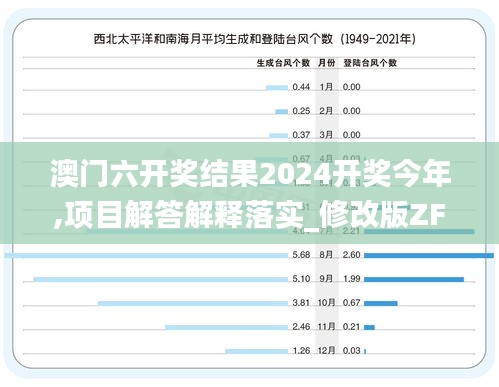Viewport: 499px width, 387px height.
Task: Click the dark blue landfall bar for 9月
Action: pos(414,279)
